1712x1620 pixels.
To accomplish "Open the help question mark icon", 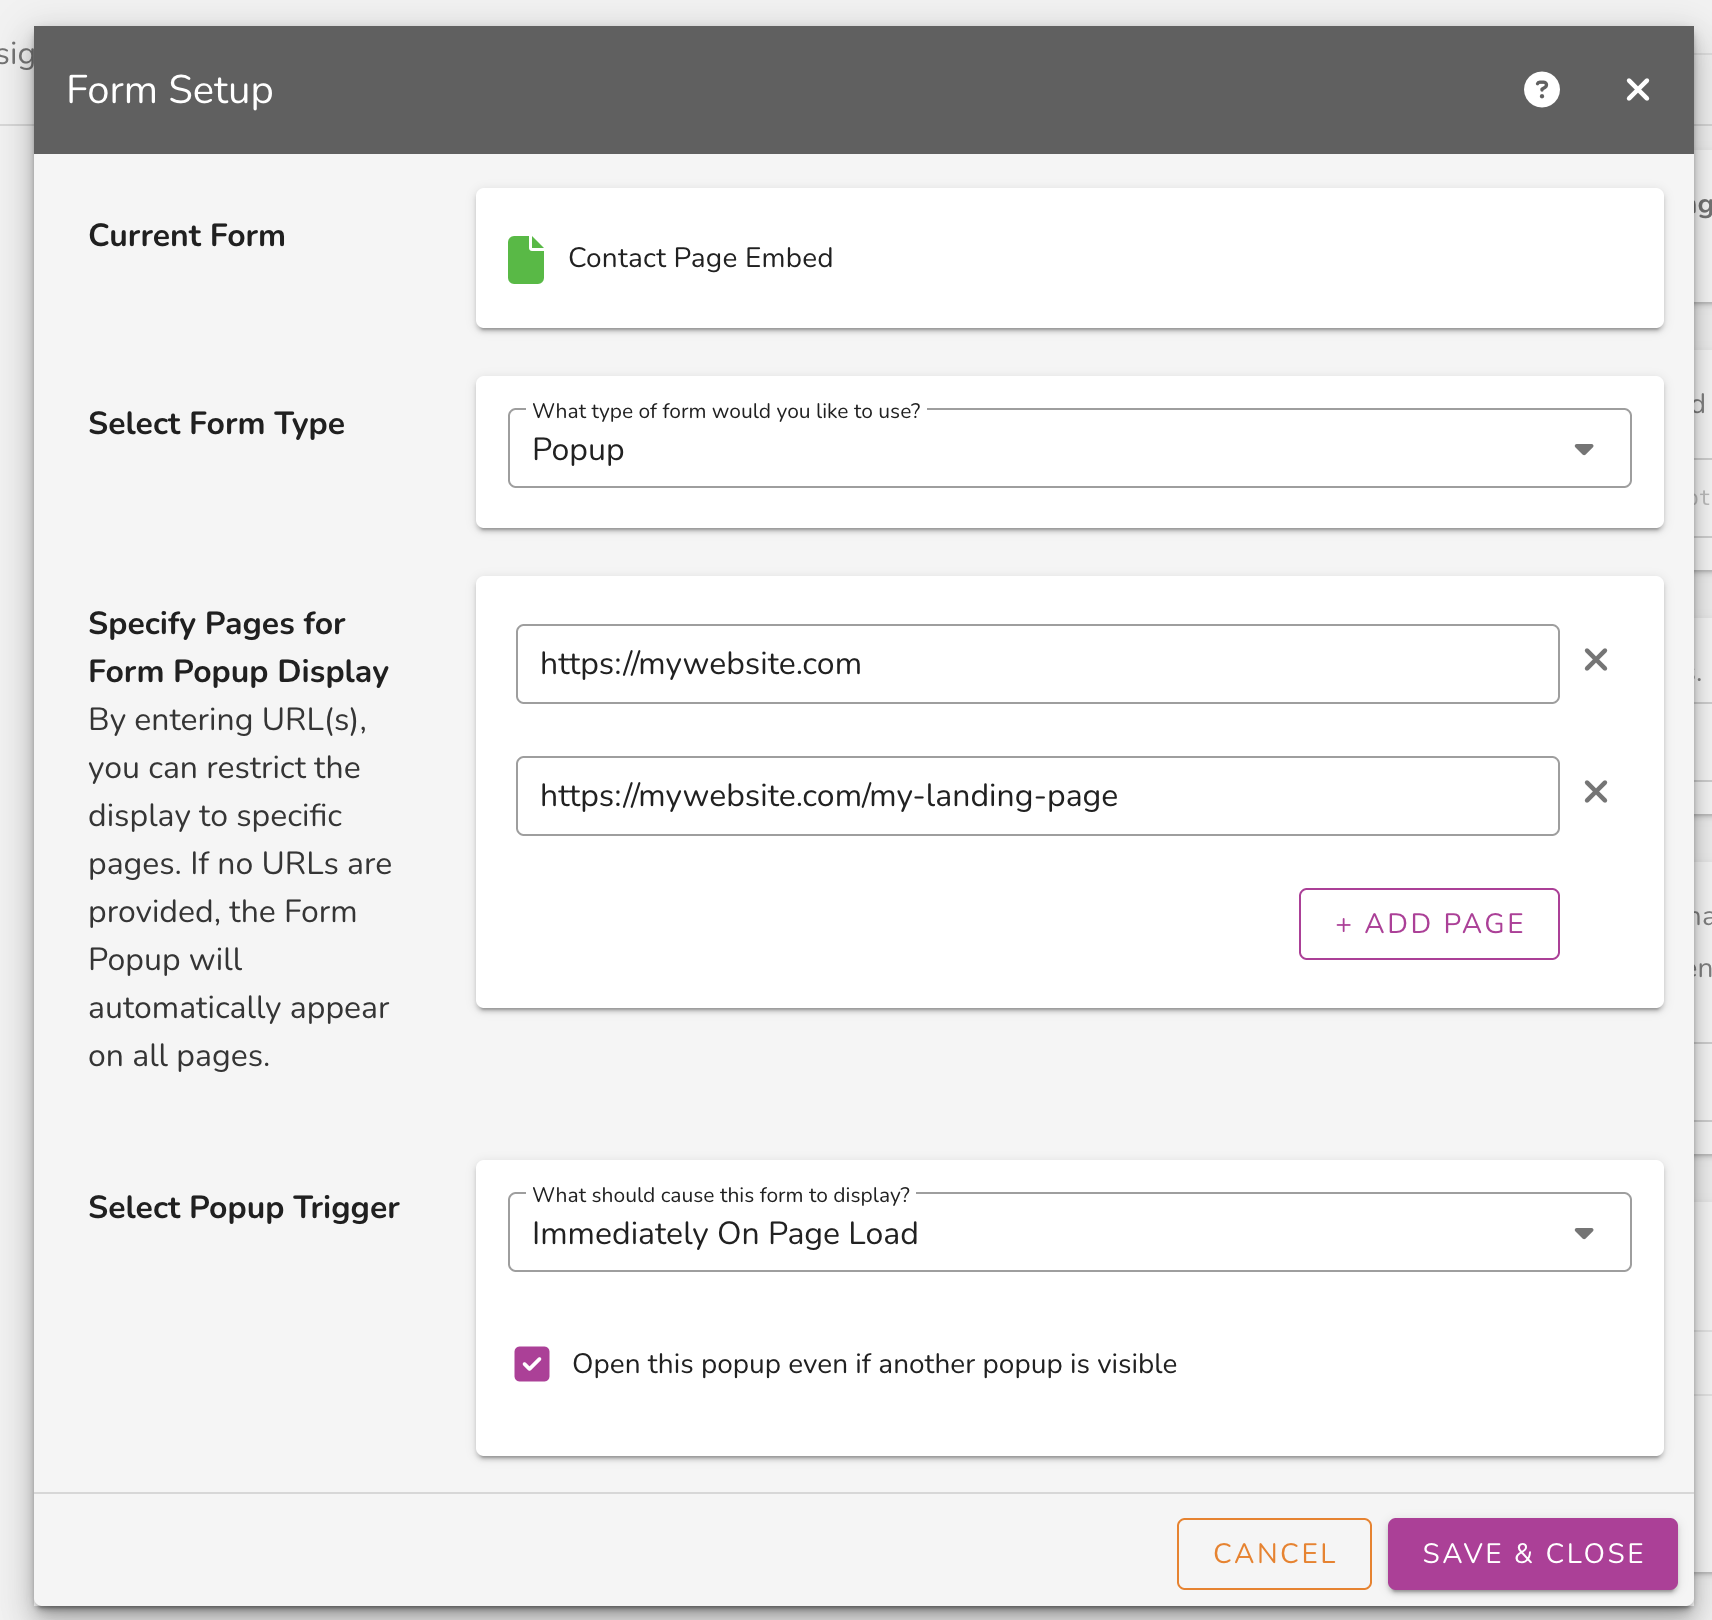I will (1541, 90).
